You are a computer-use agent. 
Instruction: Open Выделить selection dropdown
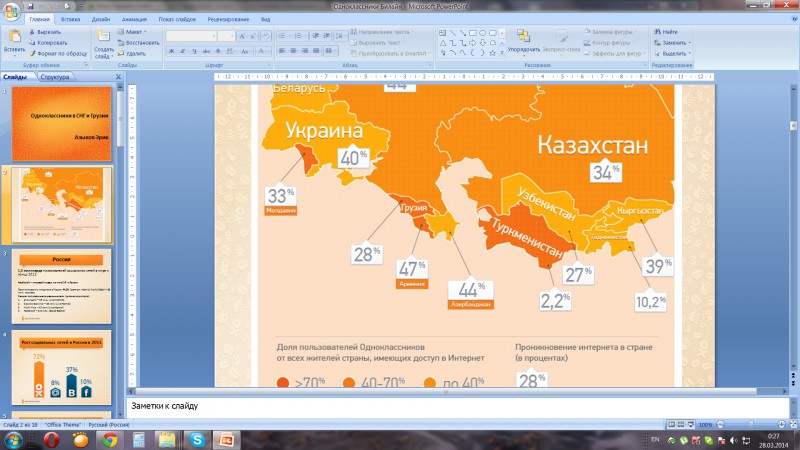[x=673, y=53]
